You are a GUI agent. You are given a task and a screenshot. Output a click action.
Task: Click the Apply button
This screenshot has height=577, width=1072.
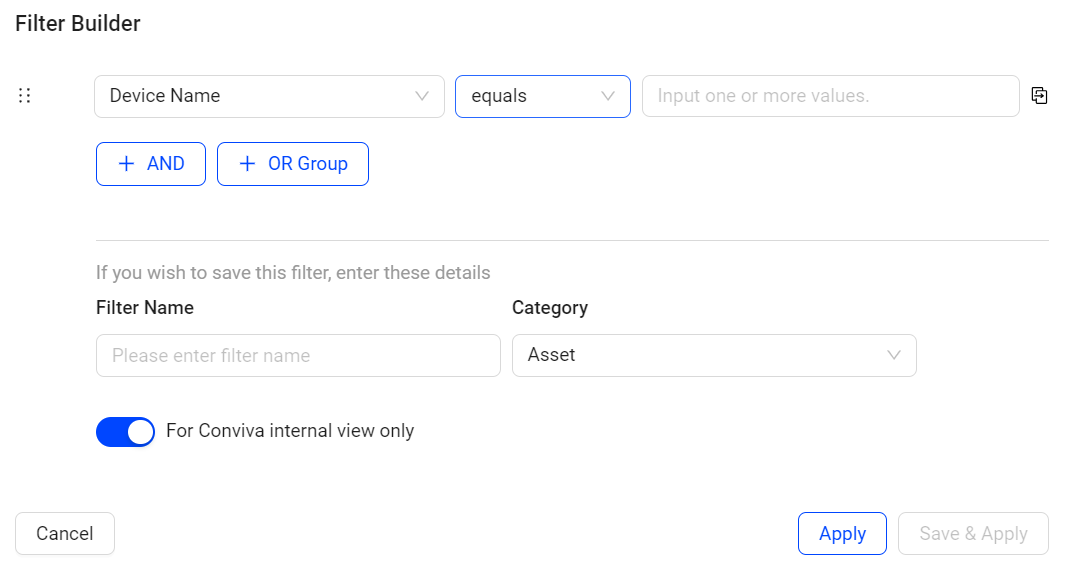(842, 533)
